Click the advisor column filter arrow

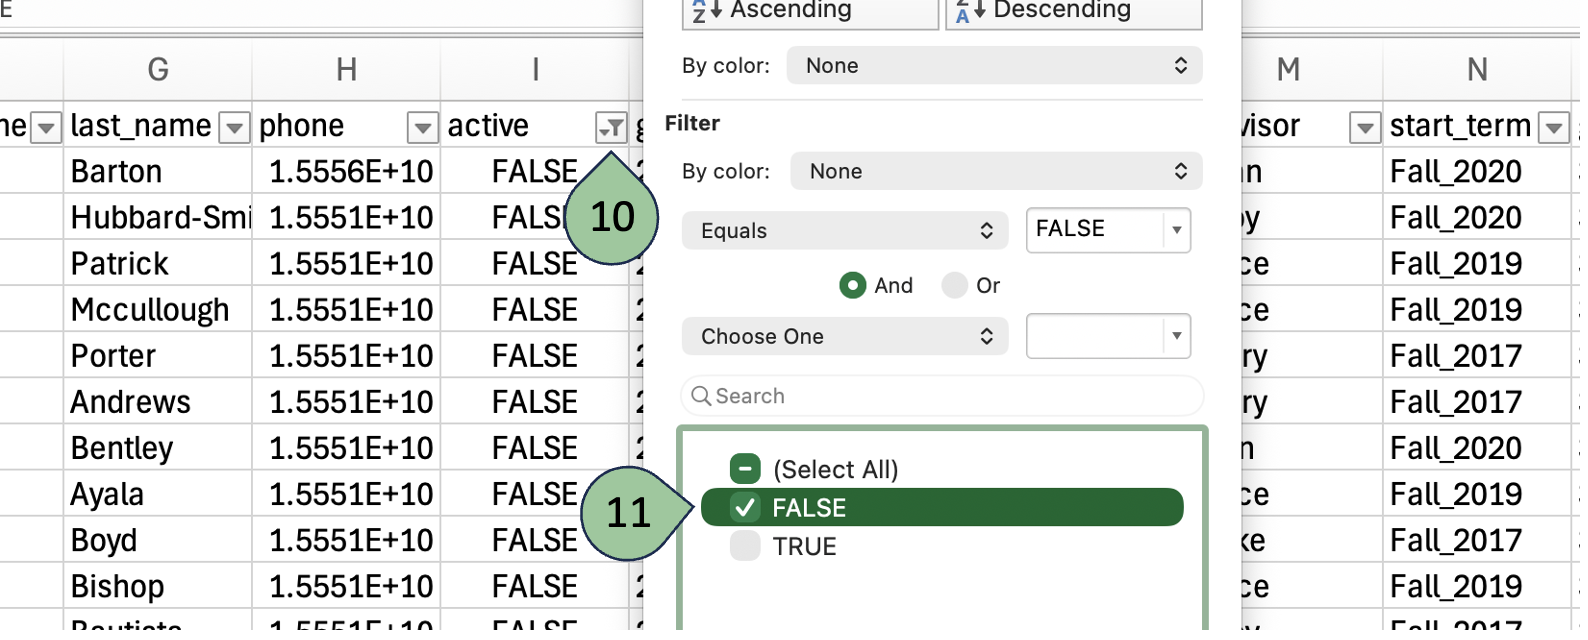coord(1365,128)
